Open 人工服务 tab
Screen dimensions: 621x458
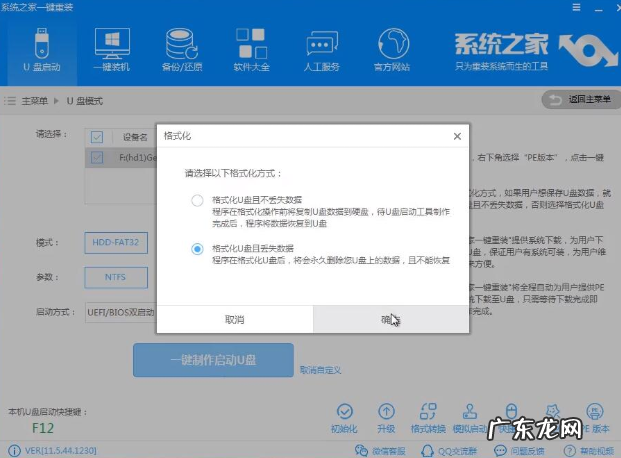point(322,50)
